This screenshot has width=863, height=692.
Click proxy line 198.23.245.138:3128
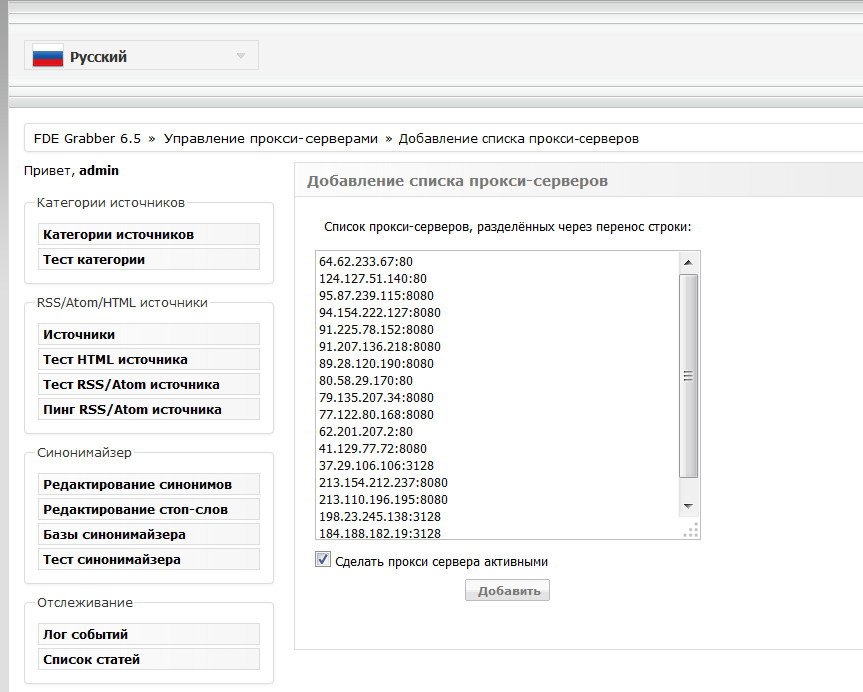click(x=380, y=517)
